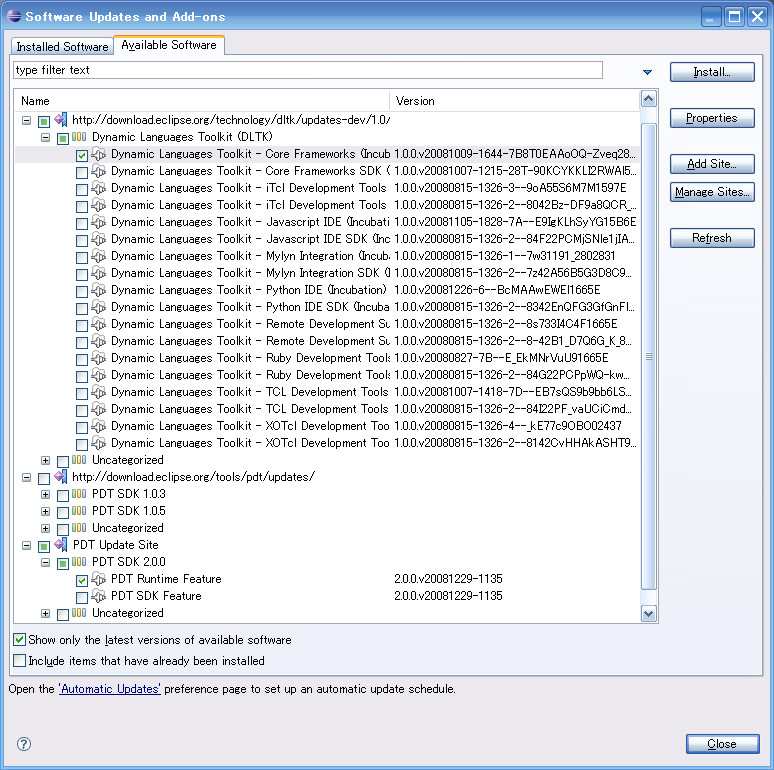Click the PDT Update Site icon
This screenshot has height=770, width=774.
click(61, 545)
